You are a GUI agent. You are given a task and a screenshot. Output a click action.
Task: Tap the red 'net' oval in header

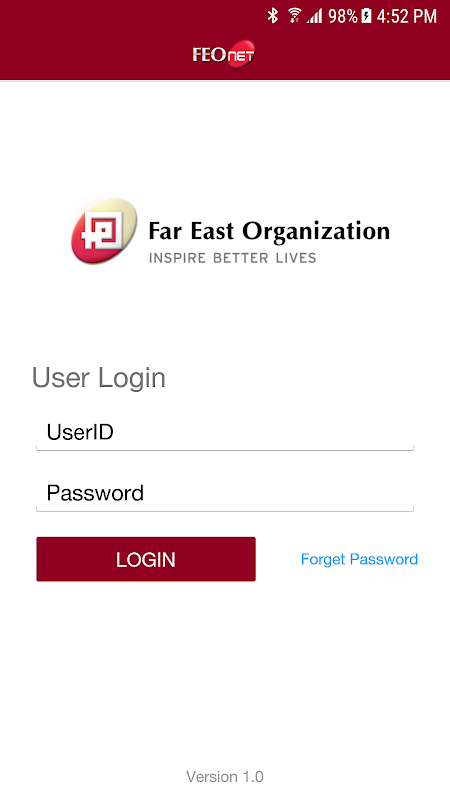point(240,54)
